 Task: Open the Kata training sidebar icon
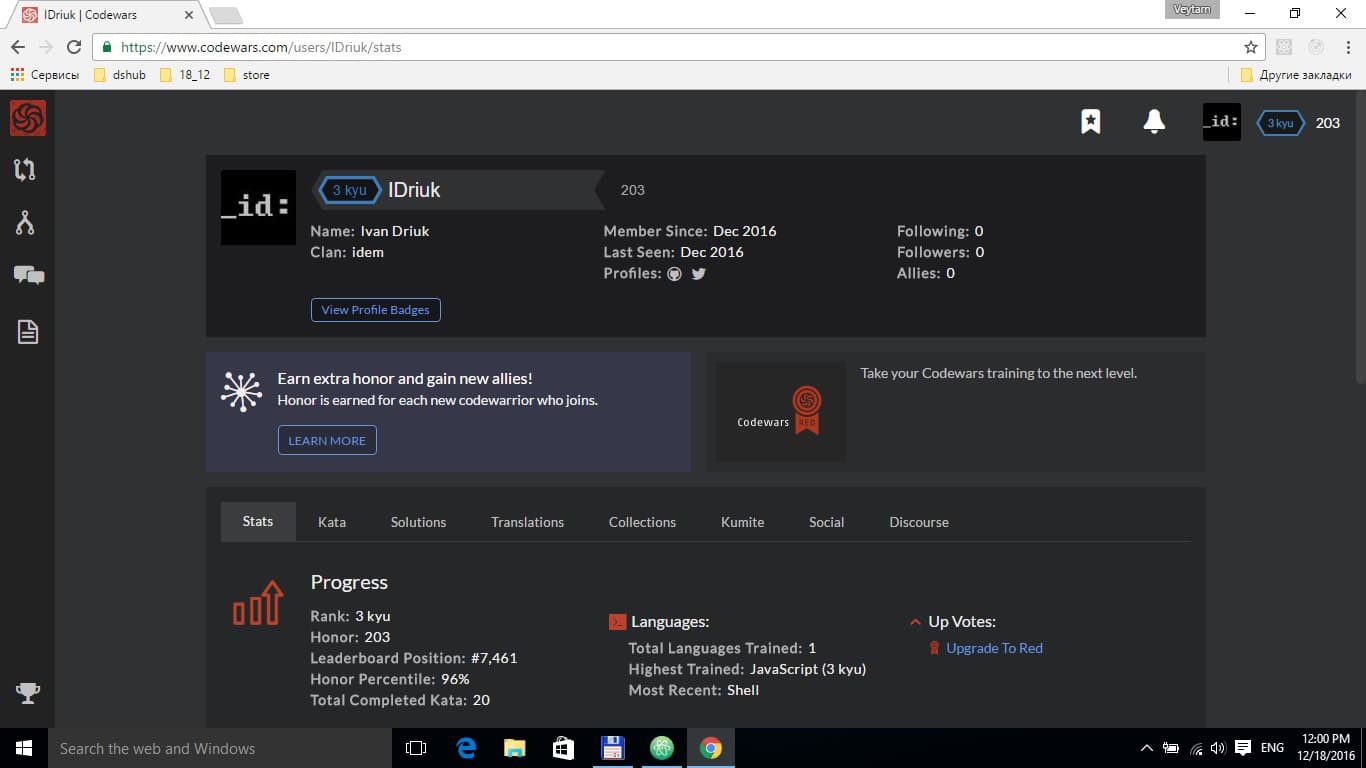(25, 170)
